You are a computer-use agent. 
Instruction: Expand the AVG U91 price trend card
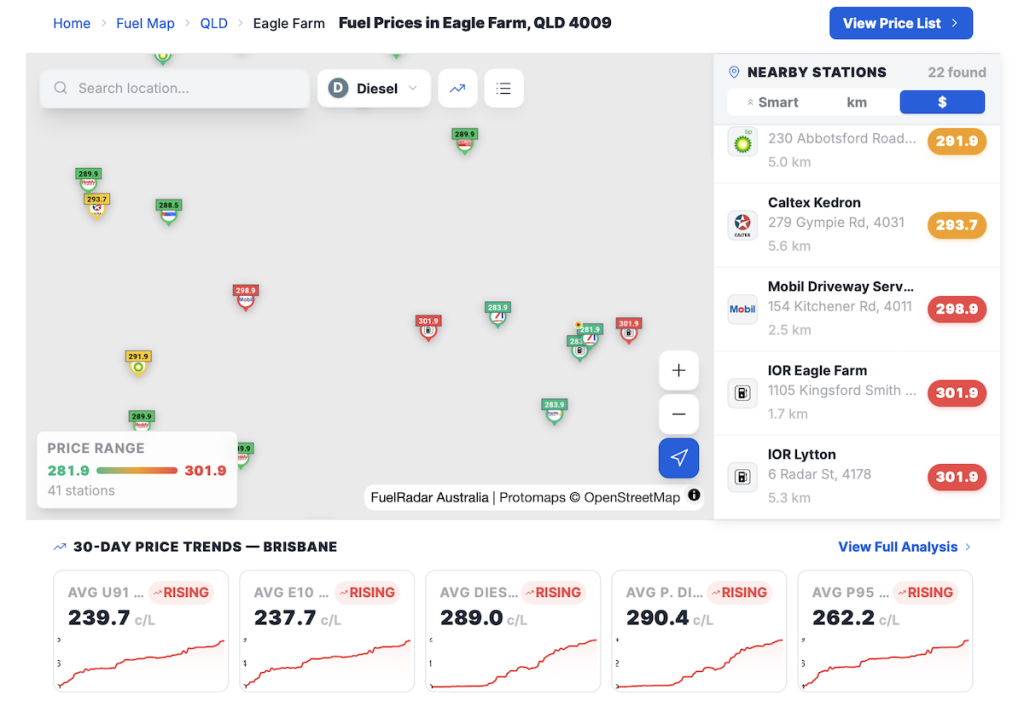[141, 631]
